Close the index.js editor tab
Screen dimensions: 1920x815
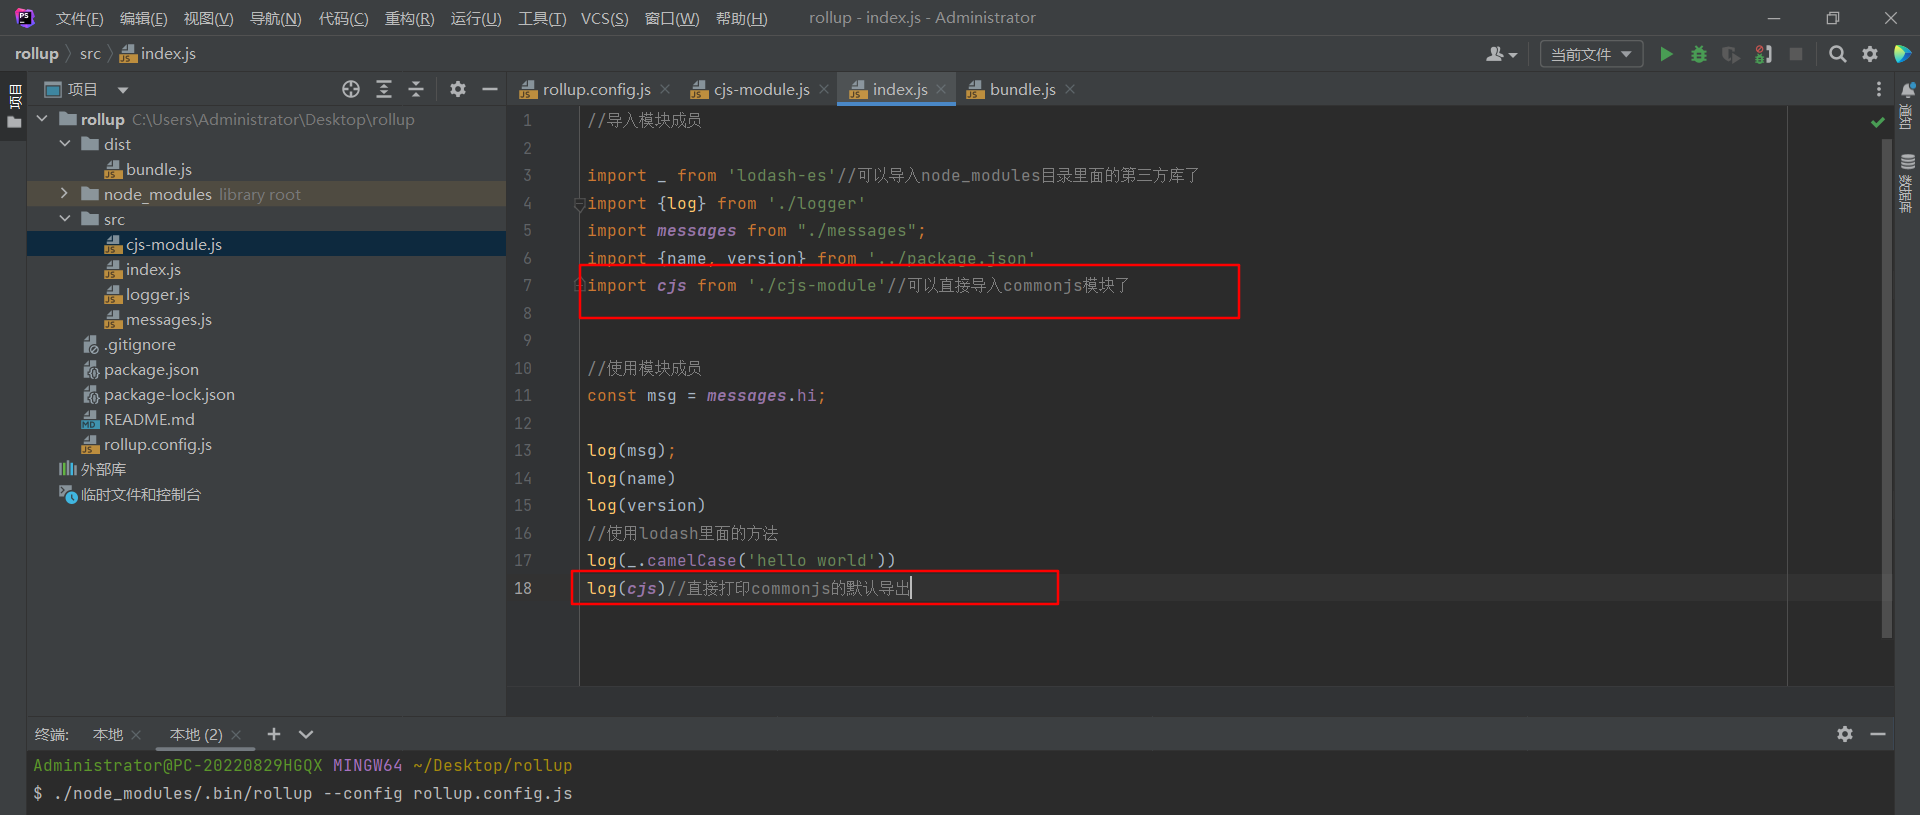click(x=941, y=89)
